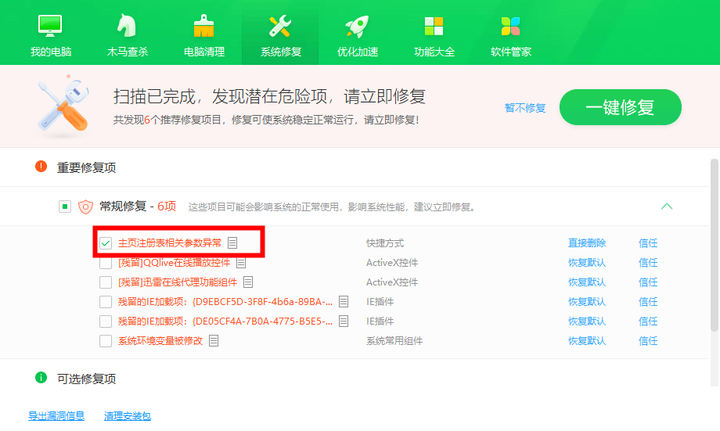This screenshot has width=720, height=431.
Task: Switch to 木马查杀 tab label
Action: pyautogui.click(x=127, y=52)
